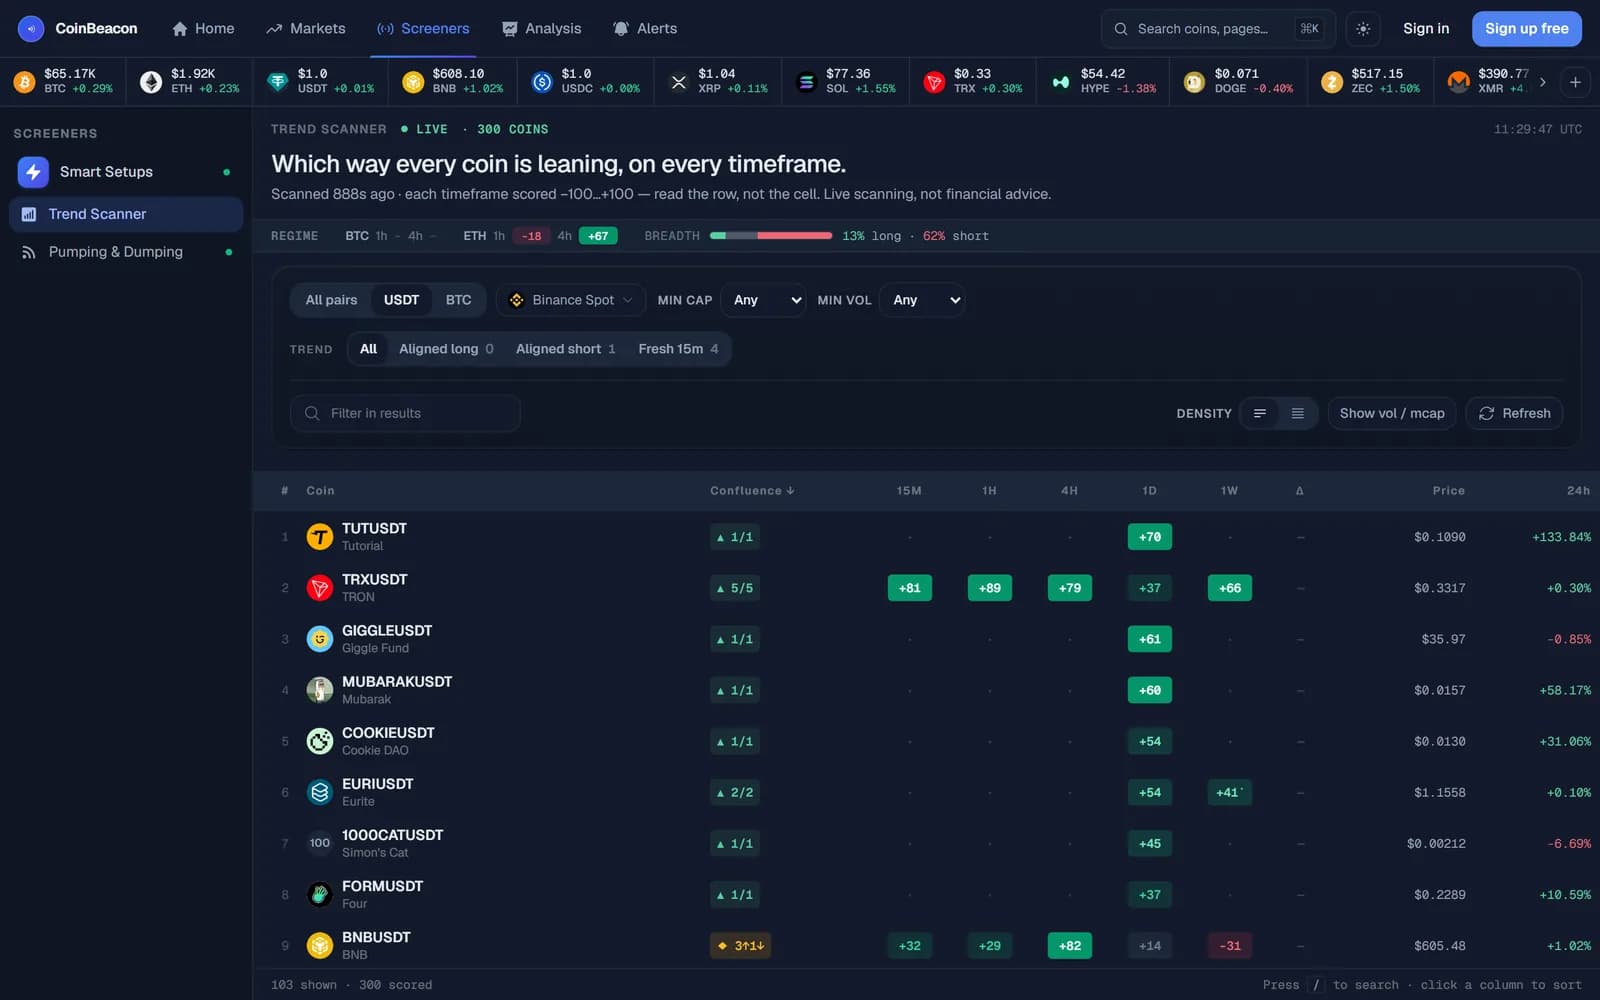This screenshot has width=1600, height=1000.
Task: Click the Bitcoin icon in ticker bar
Action: (x=24, y=82)
